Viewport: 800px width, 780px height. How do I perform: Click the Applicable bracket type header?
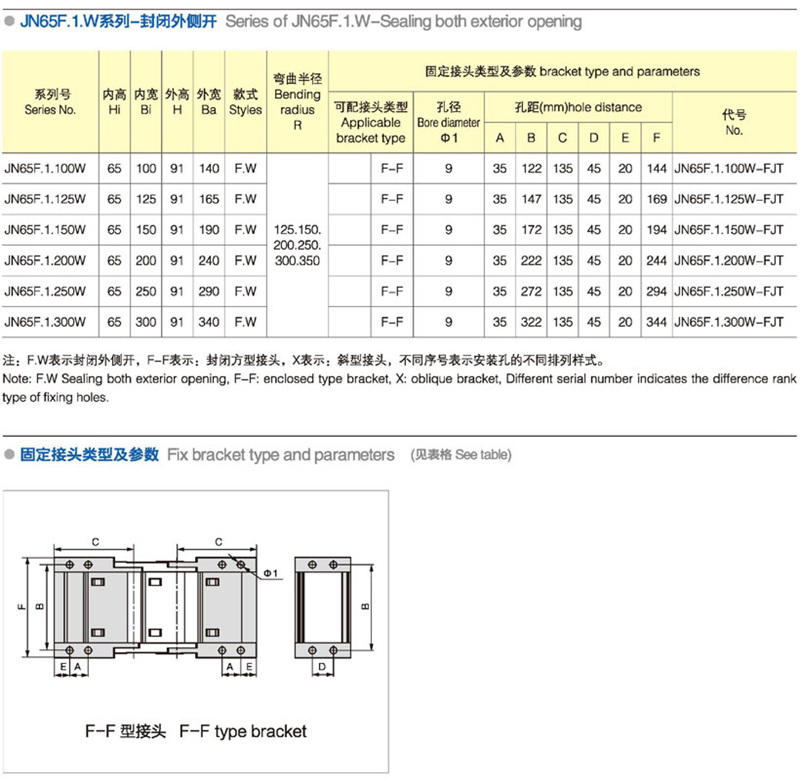pyautogui.click(x=371, y=122)
